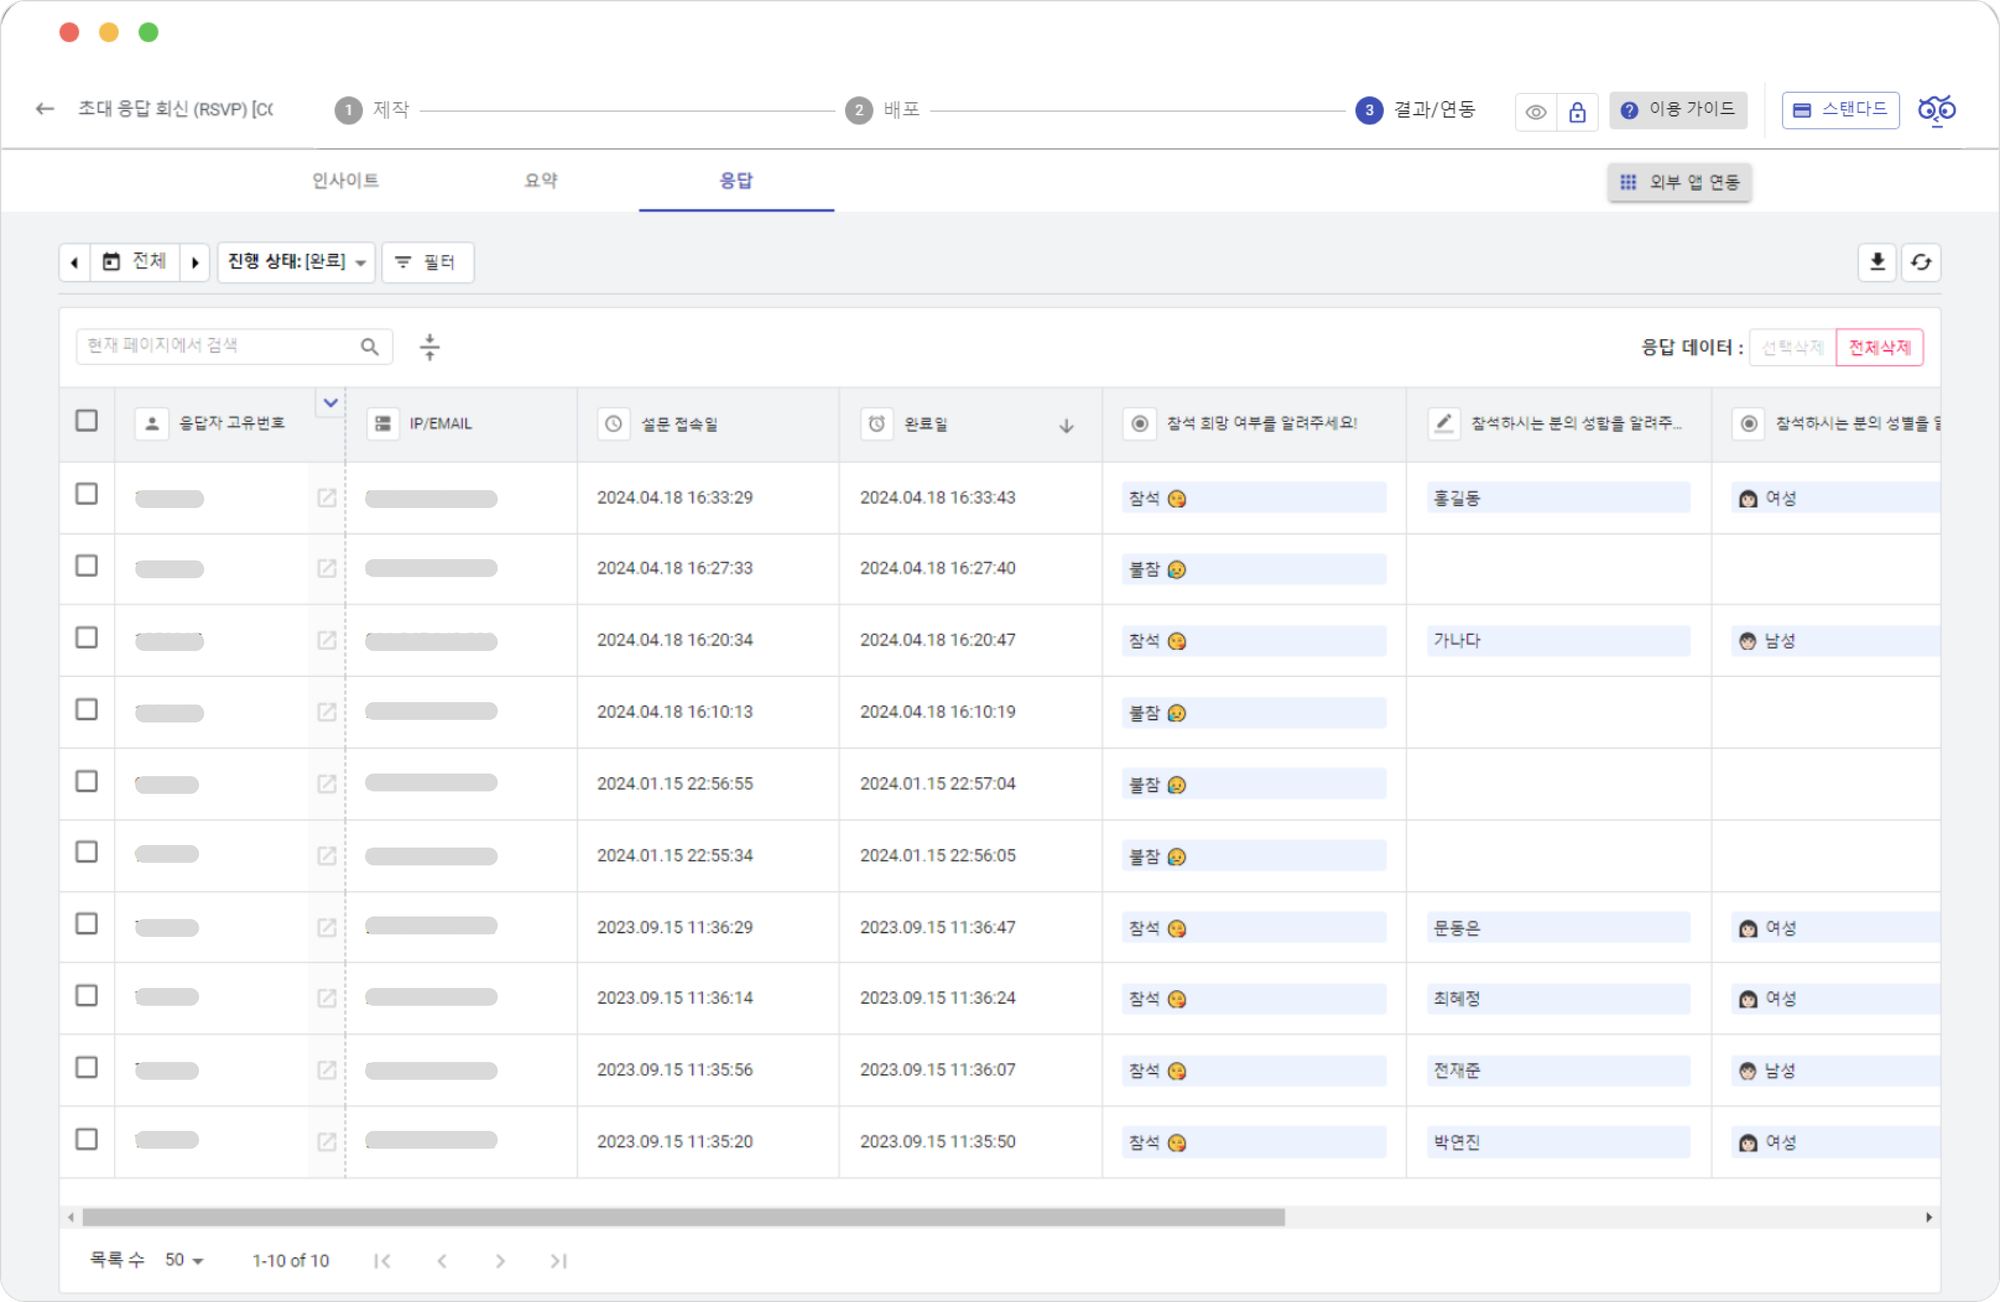This screenshot has height=1302, width=2000.
Task: Expand 응답자 고유번호 column chevron
Action: [330, 403]
